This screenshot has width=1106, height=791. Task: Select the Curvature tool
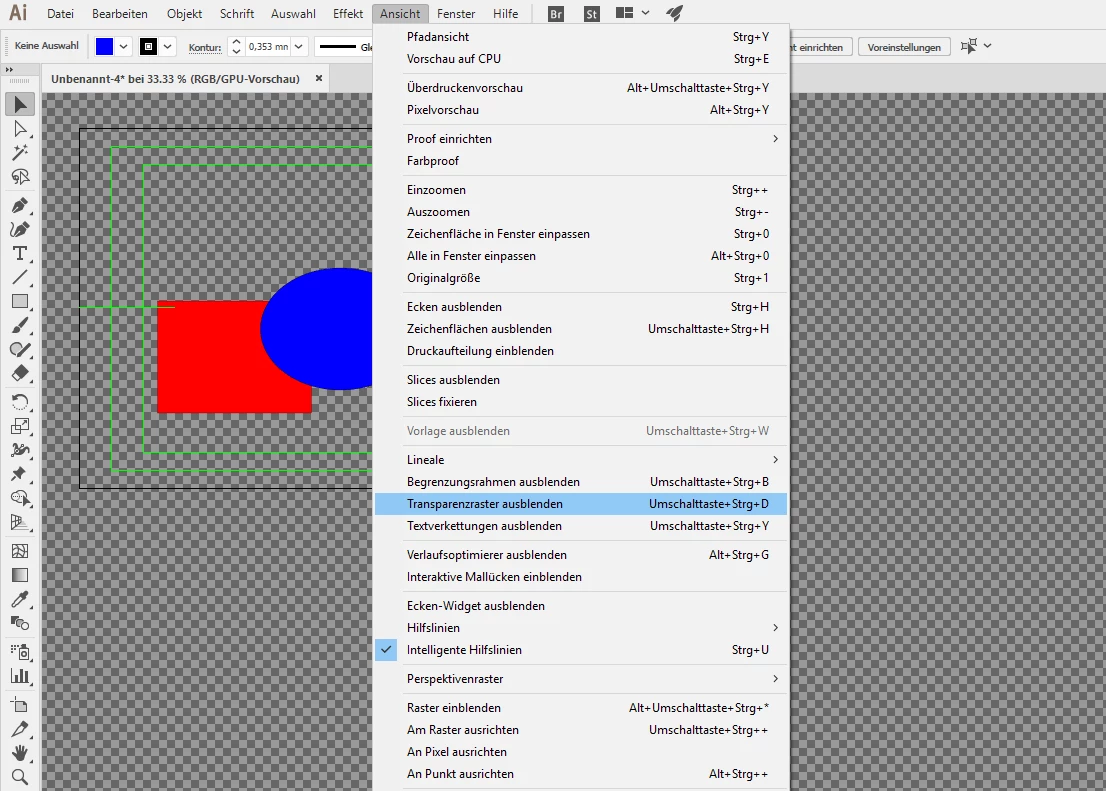click(20, 229)
